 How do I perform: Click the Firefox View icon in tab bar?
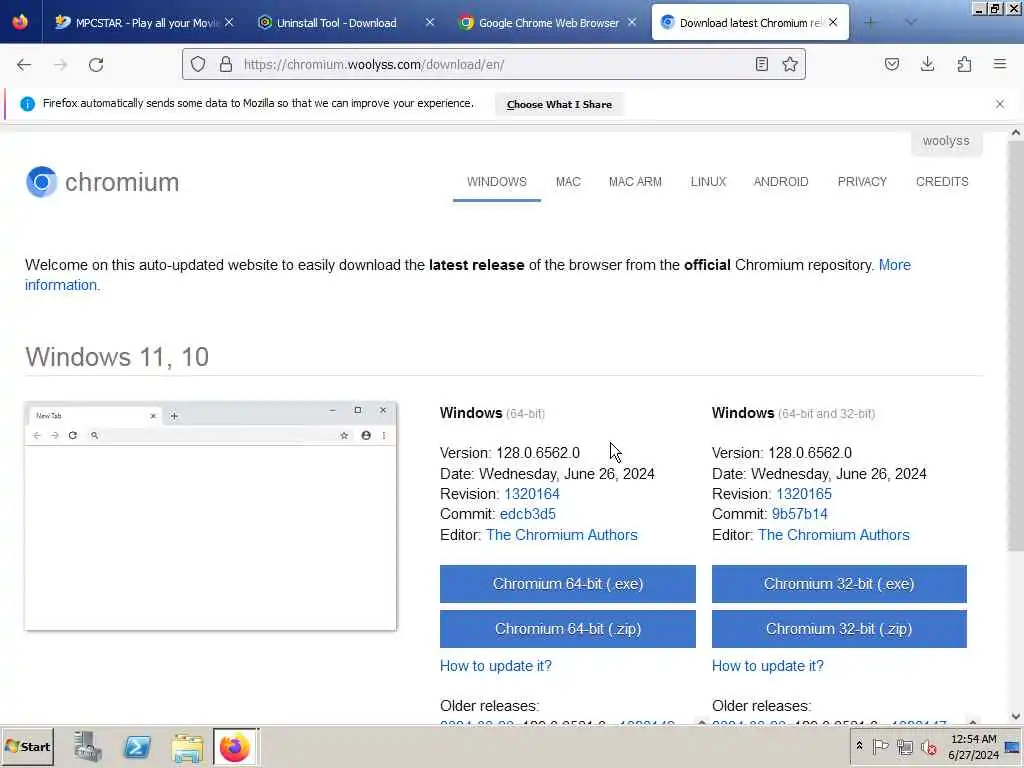(x=20, y=22)
